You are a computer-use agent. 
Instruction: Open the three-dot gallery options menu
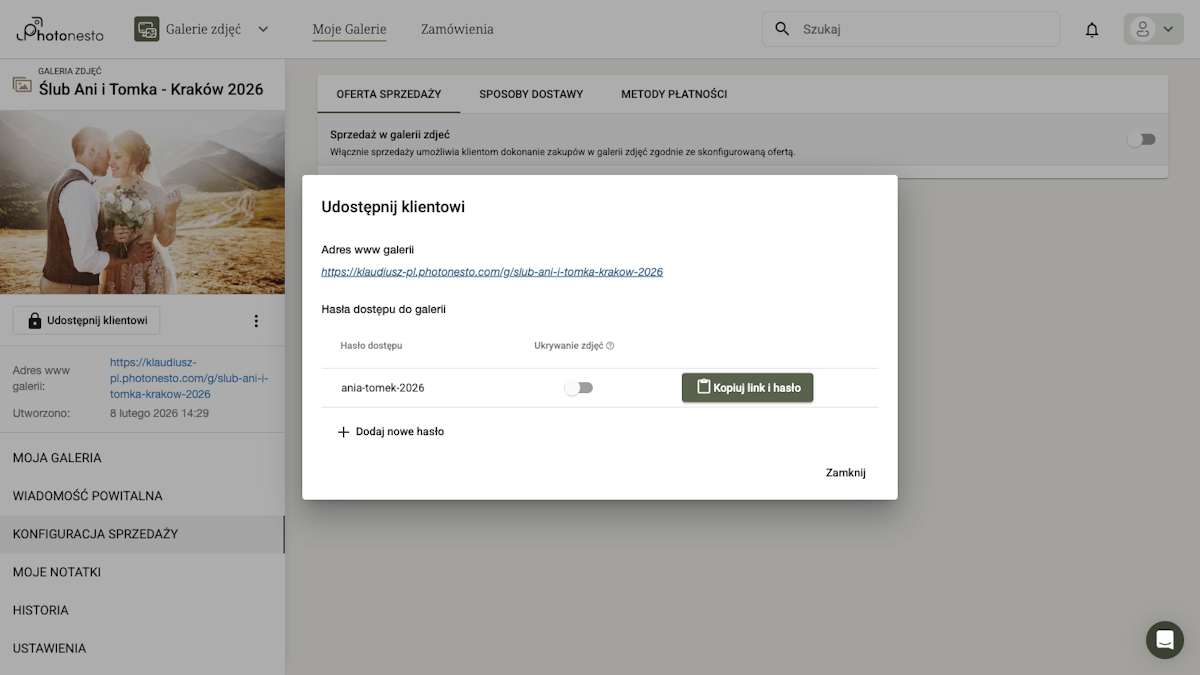[x=256, y=321]
